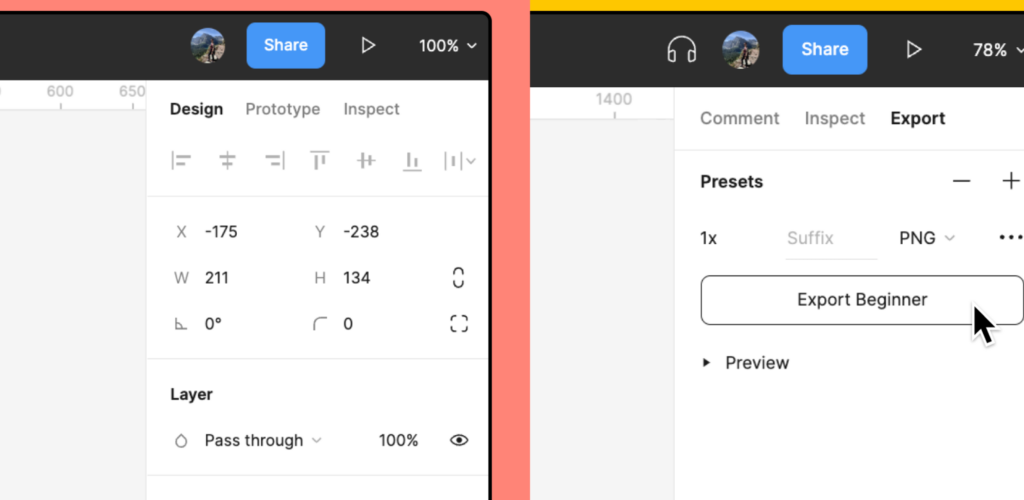Open the PNG format dropdown

point(927,238)
